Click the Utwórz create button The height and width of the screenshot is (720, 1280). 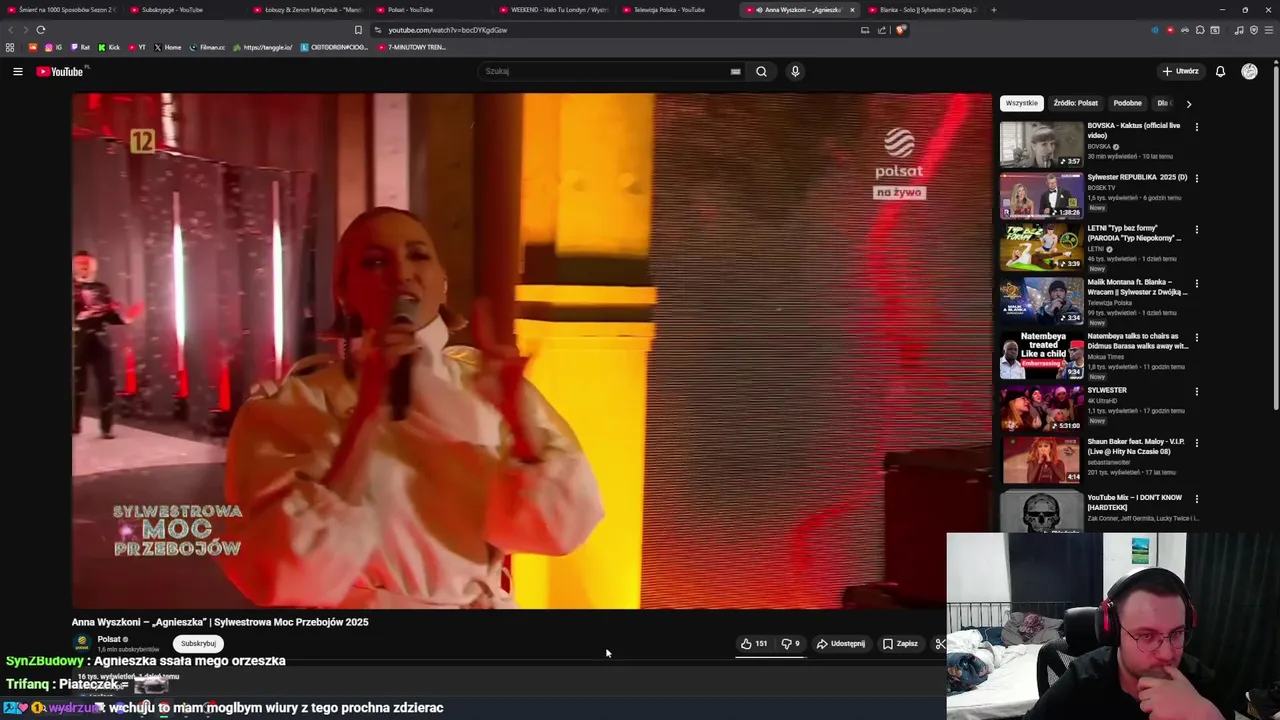[1180, 71]
